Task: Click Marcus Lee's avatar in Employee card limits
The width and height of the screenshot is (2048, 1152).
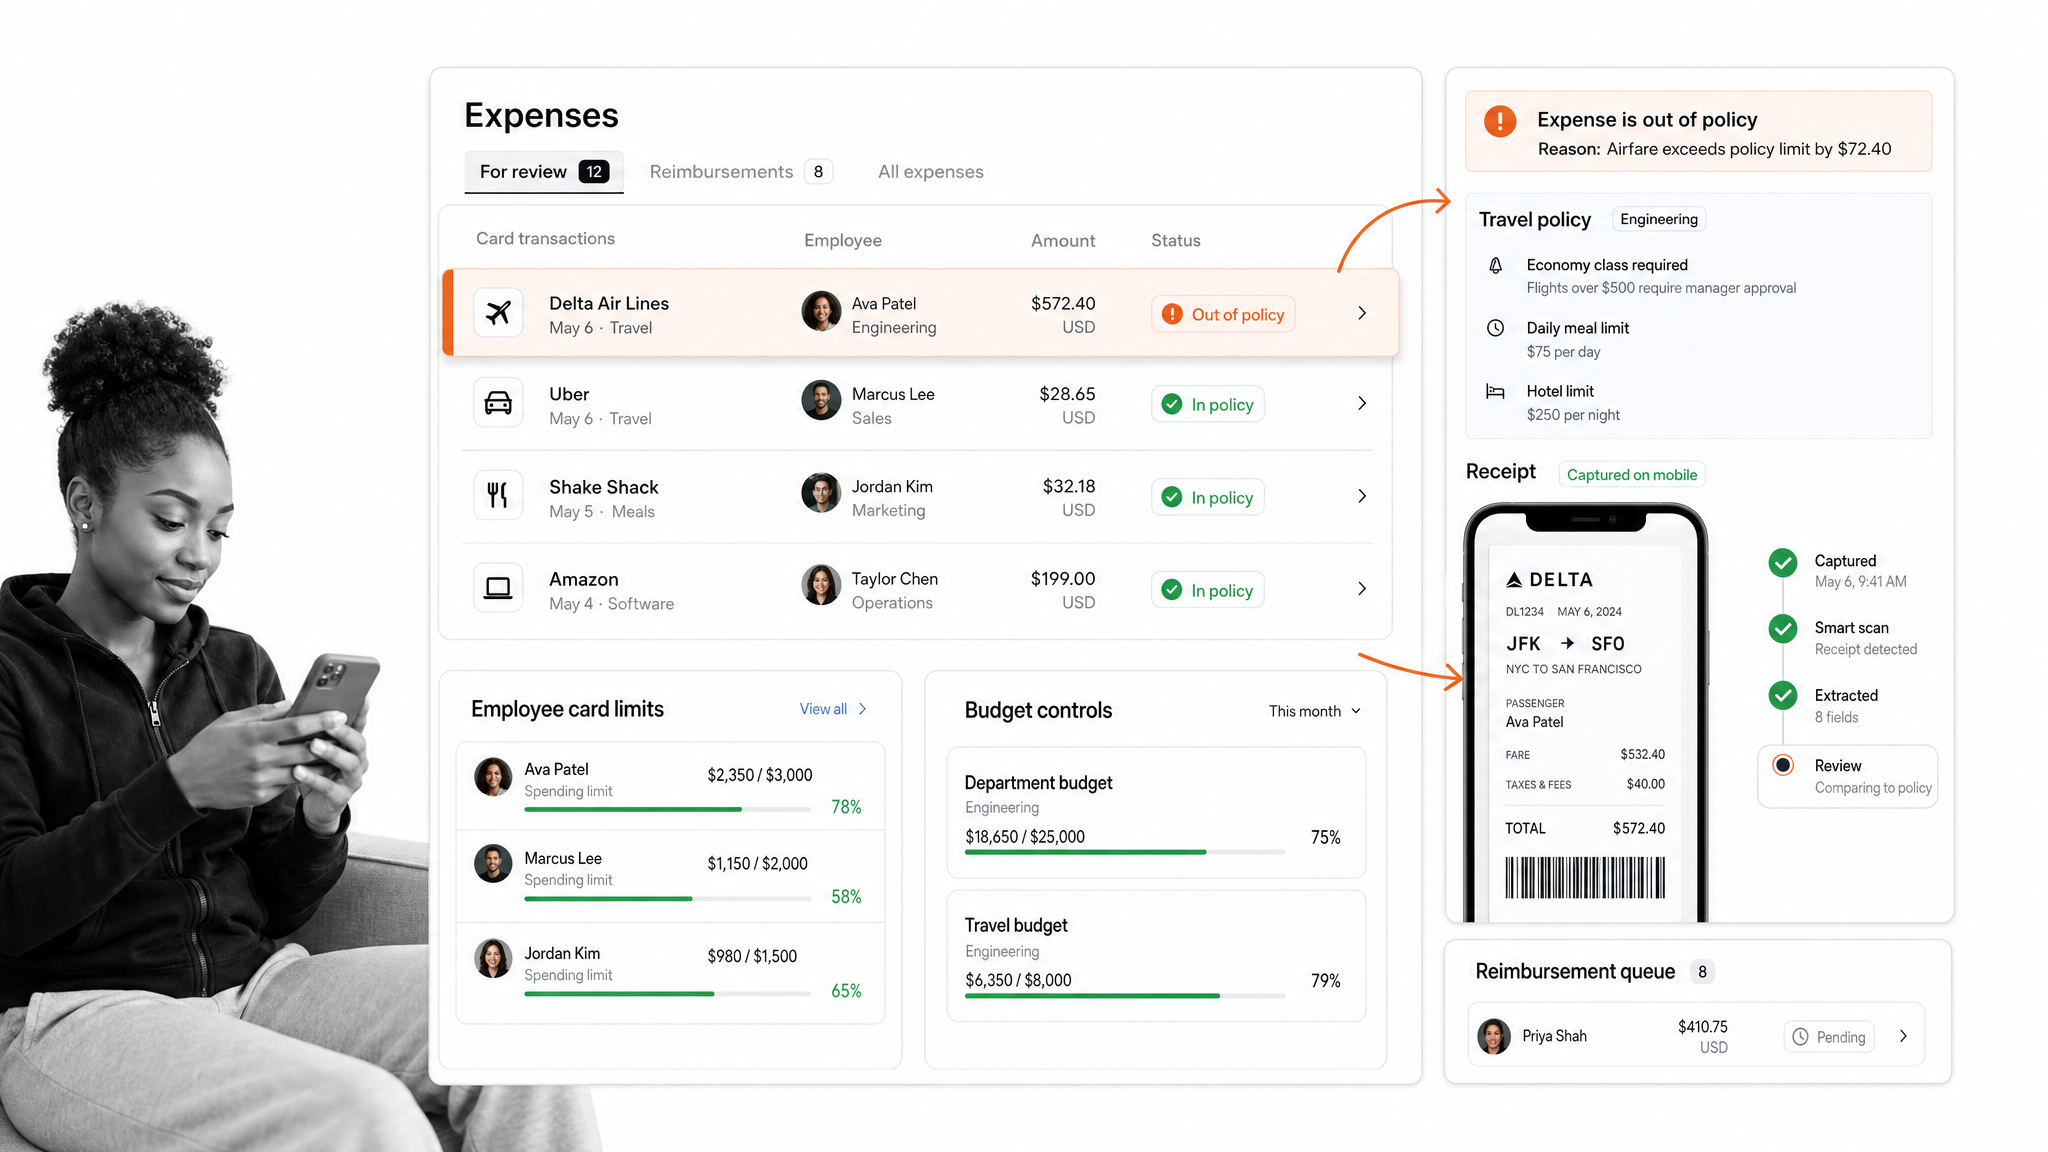Action: tap(493, 864)
